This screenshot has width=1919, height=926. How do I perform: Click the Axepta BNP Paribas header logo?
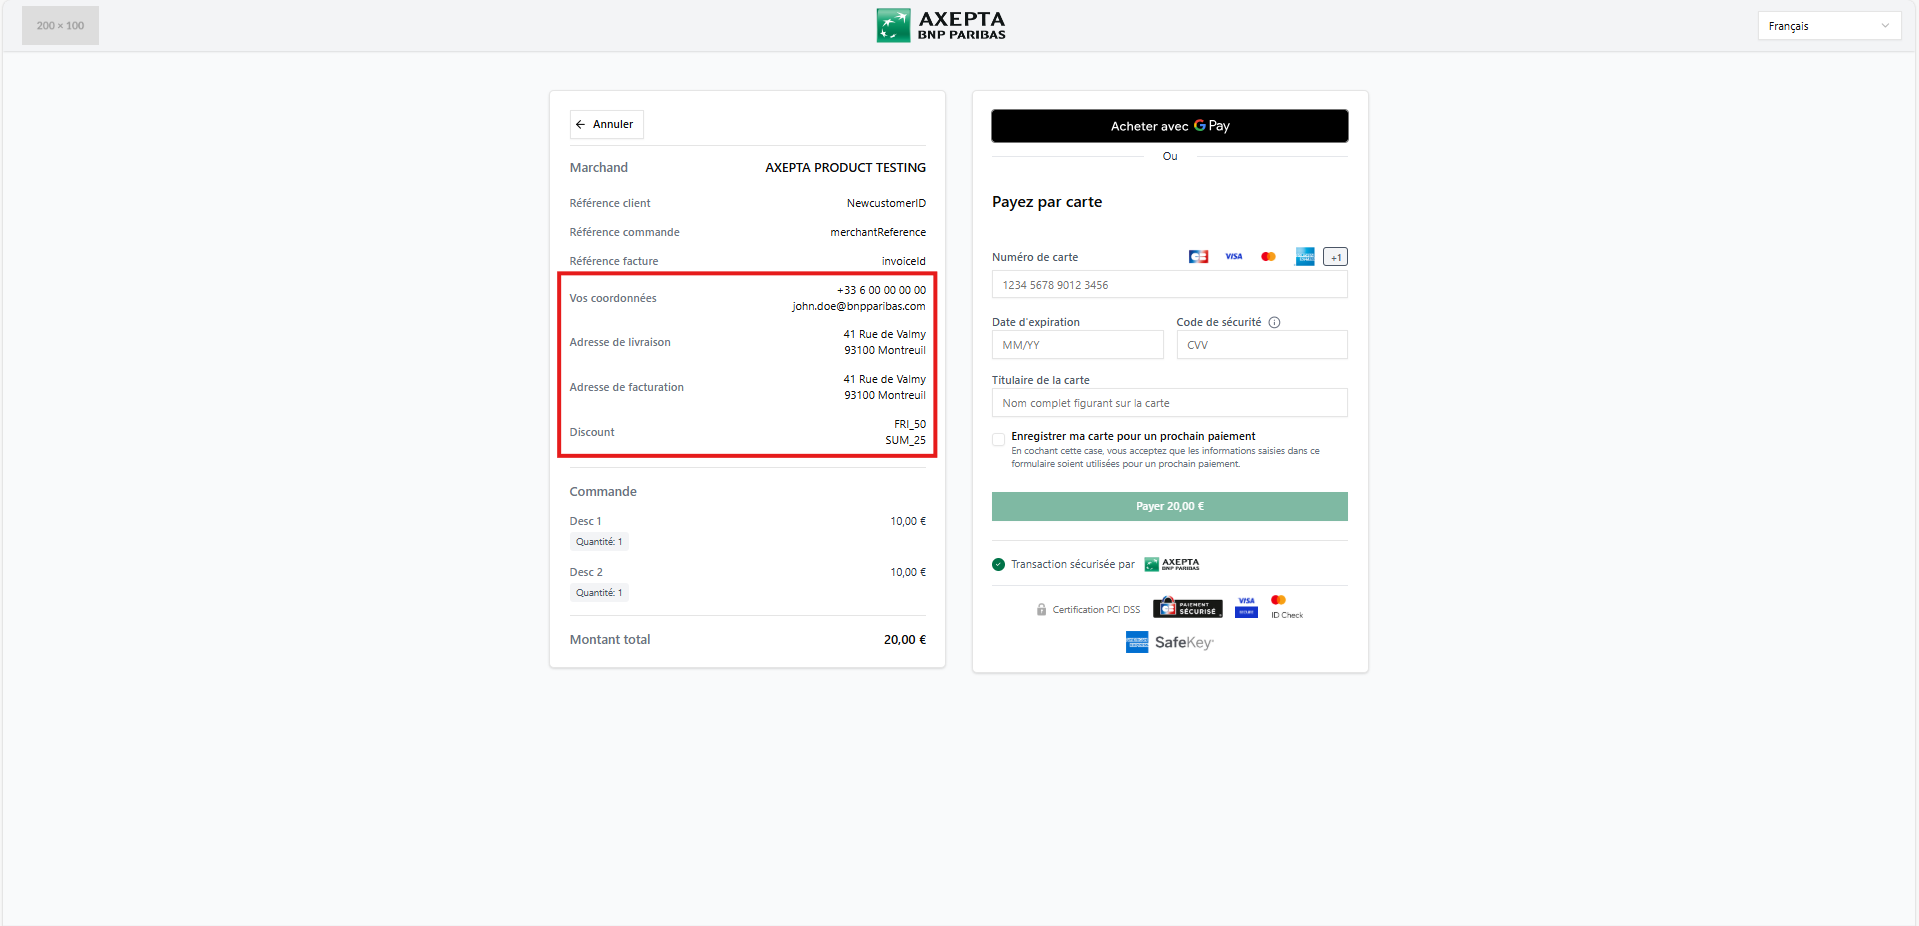(941, 26)
